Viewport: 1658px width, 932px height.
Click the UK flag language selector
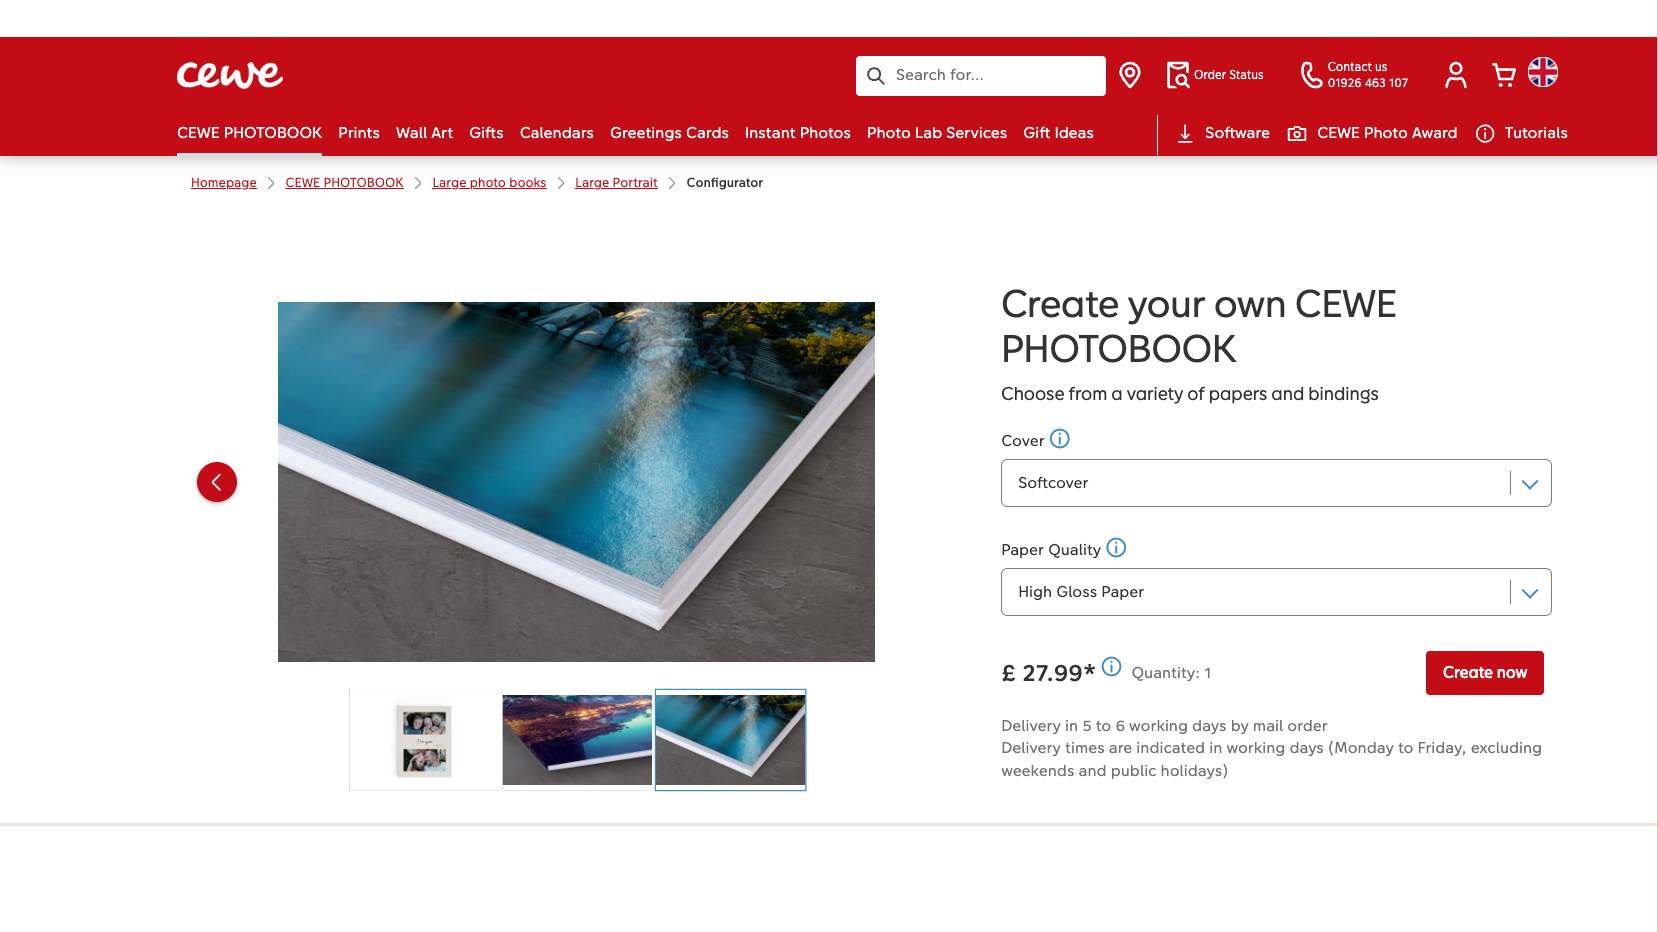click(1543, 72)
